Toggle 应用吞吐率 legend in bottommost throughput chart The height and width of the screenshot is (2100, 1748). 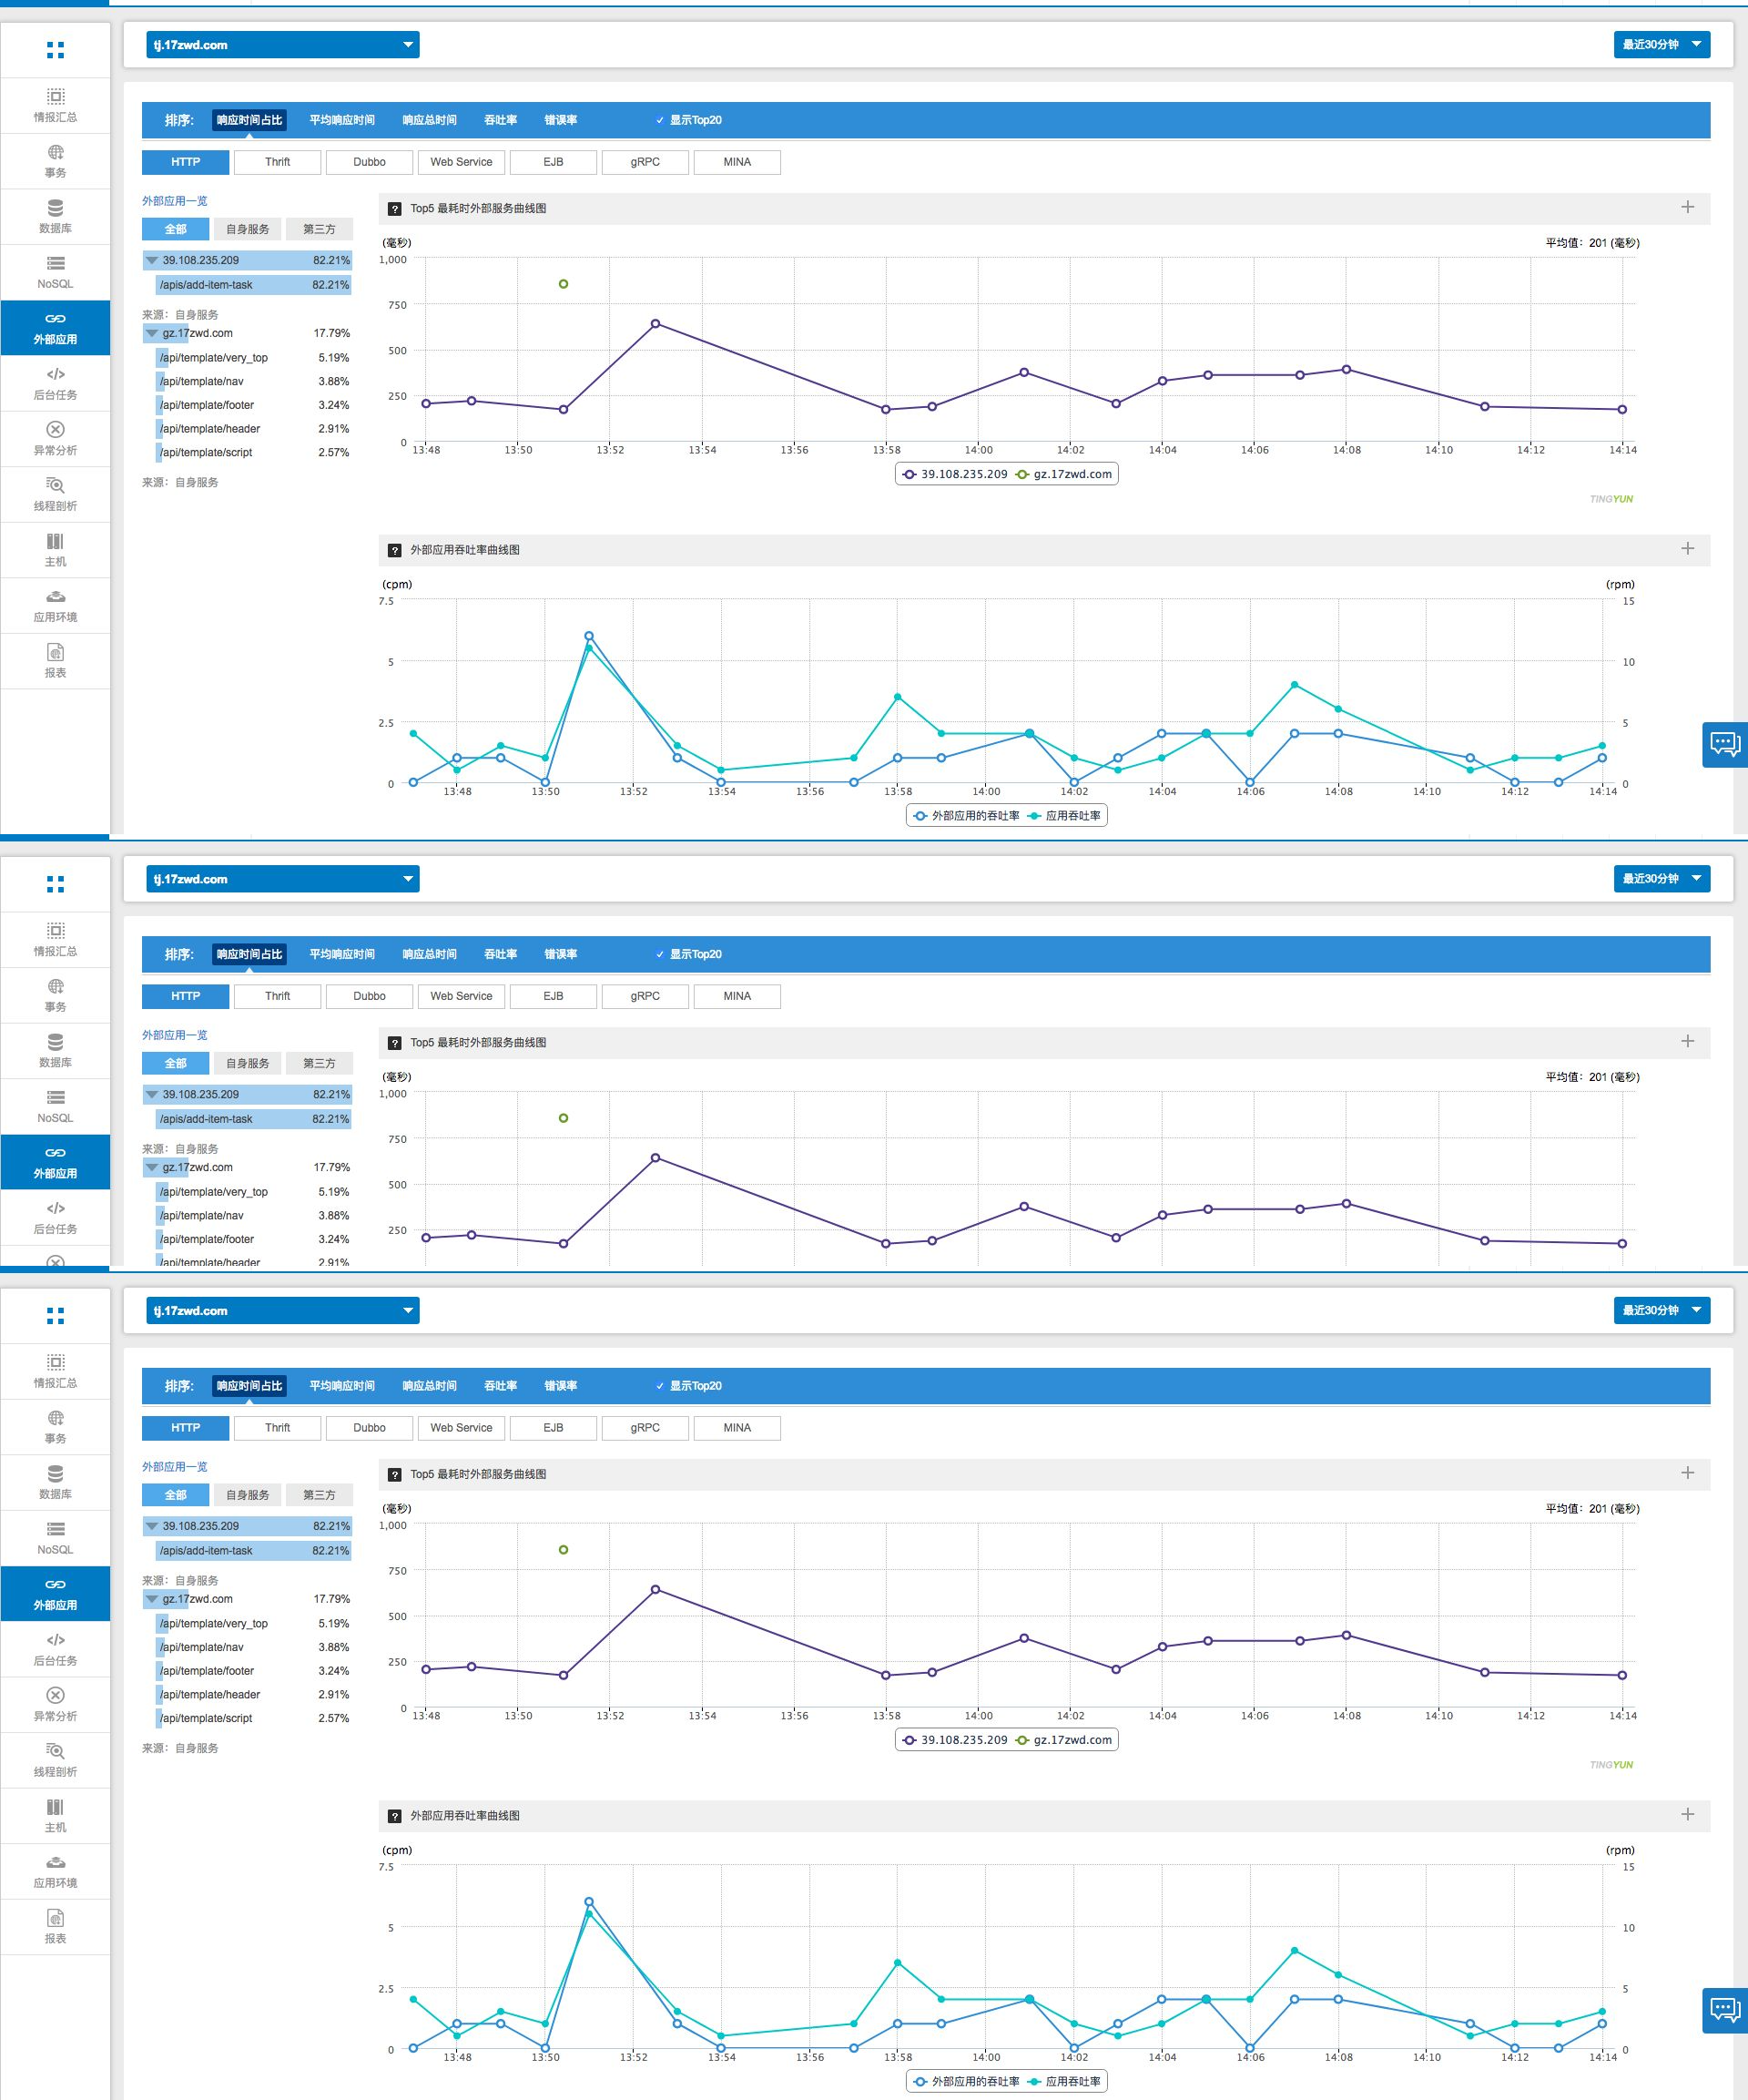coord(1064,2081)
